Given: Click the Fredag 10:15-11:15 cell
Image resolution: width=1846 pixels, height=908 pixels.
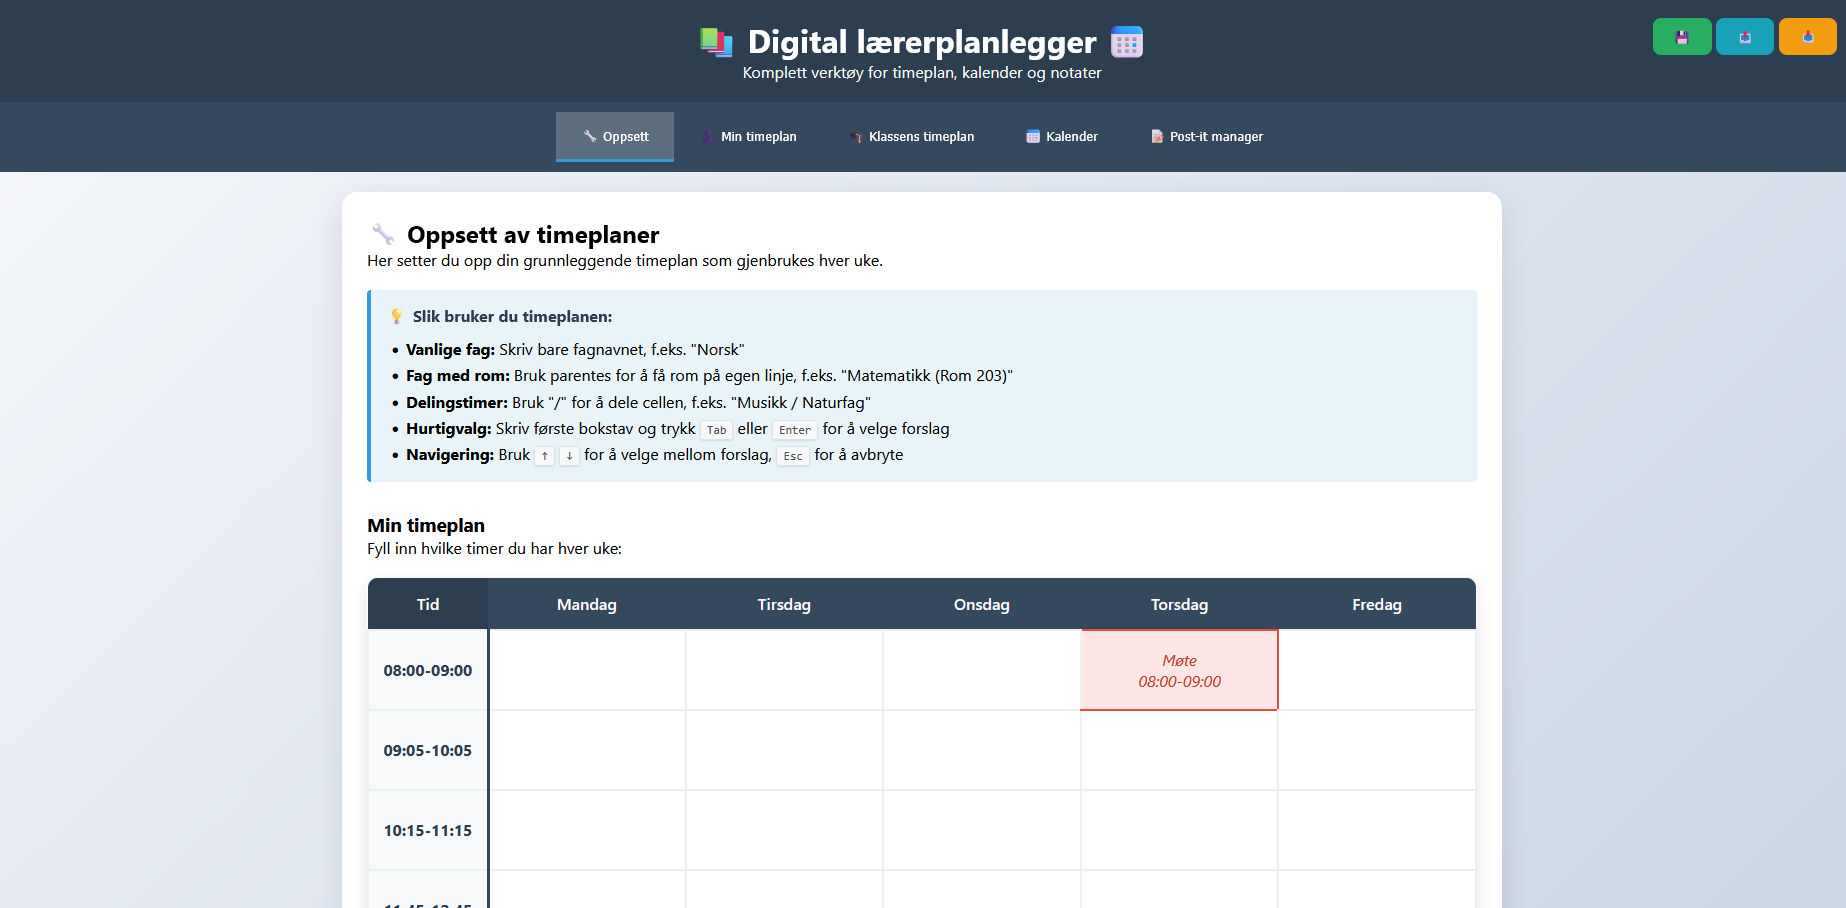Looking at the screenshot, I should (1377, 830).
